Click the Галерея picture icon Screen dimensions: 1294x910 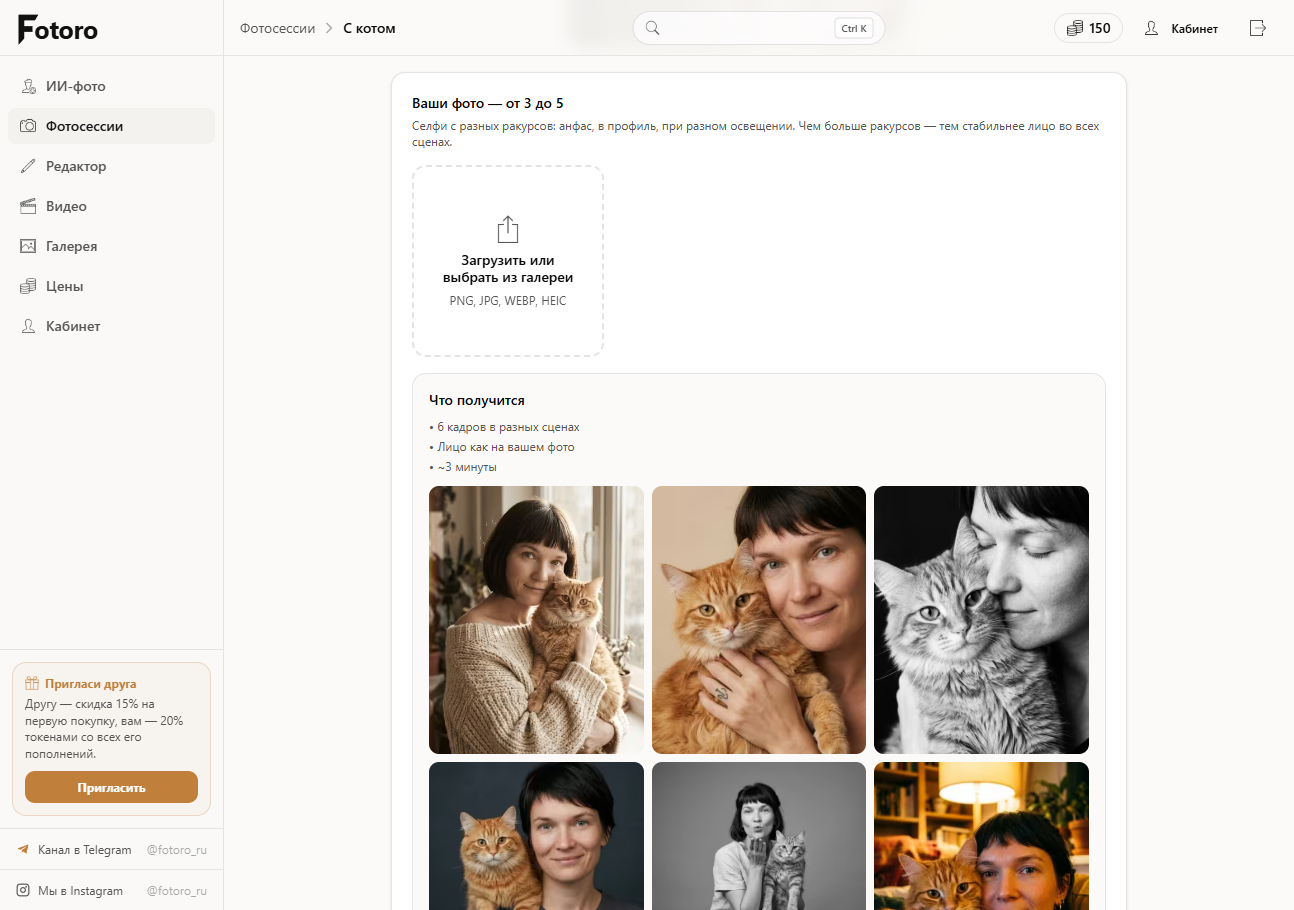coord(28,247)
